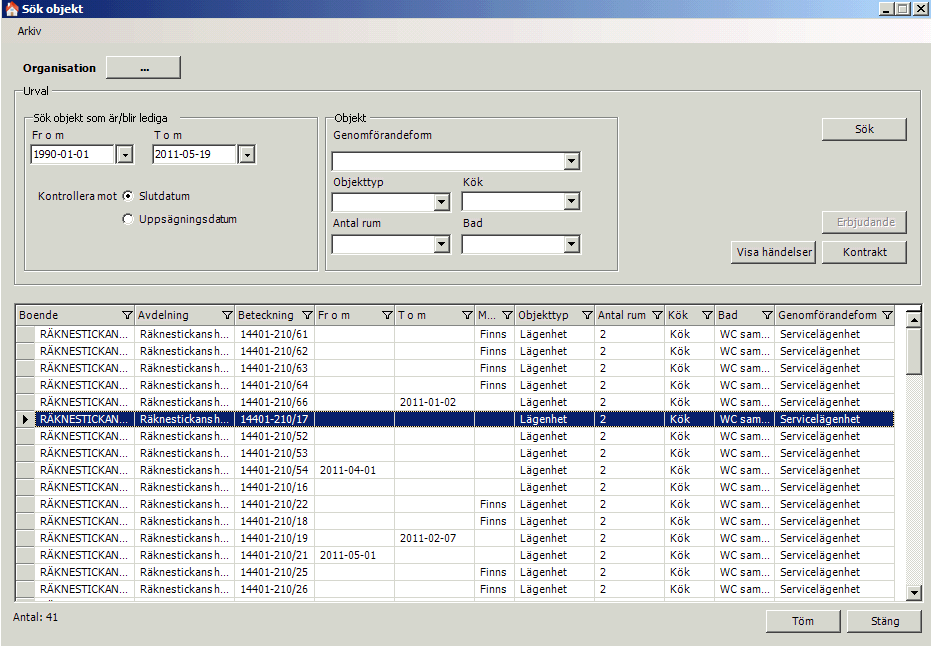Open the filter icon on Tom column header

(x=467, y=315)
